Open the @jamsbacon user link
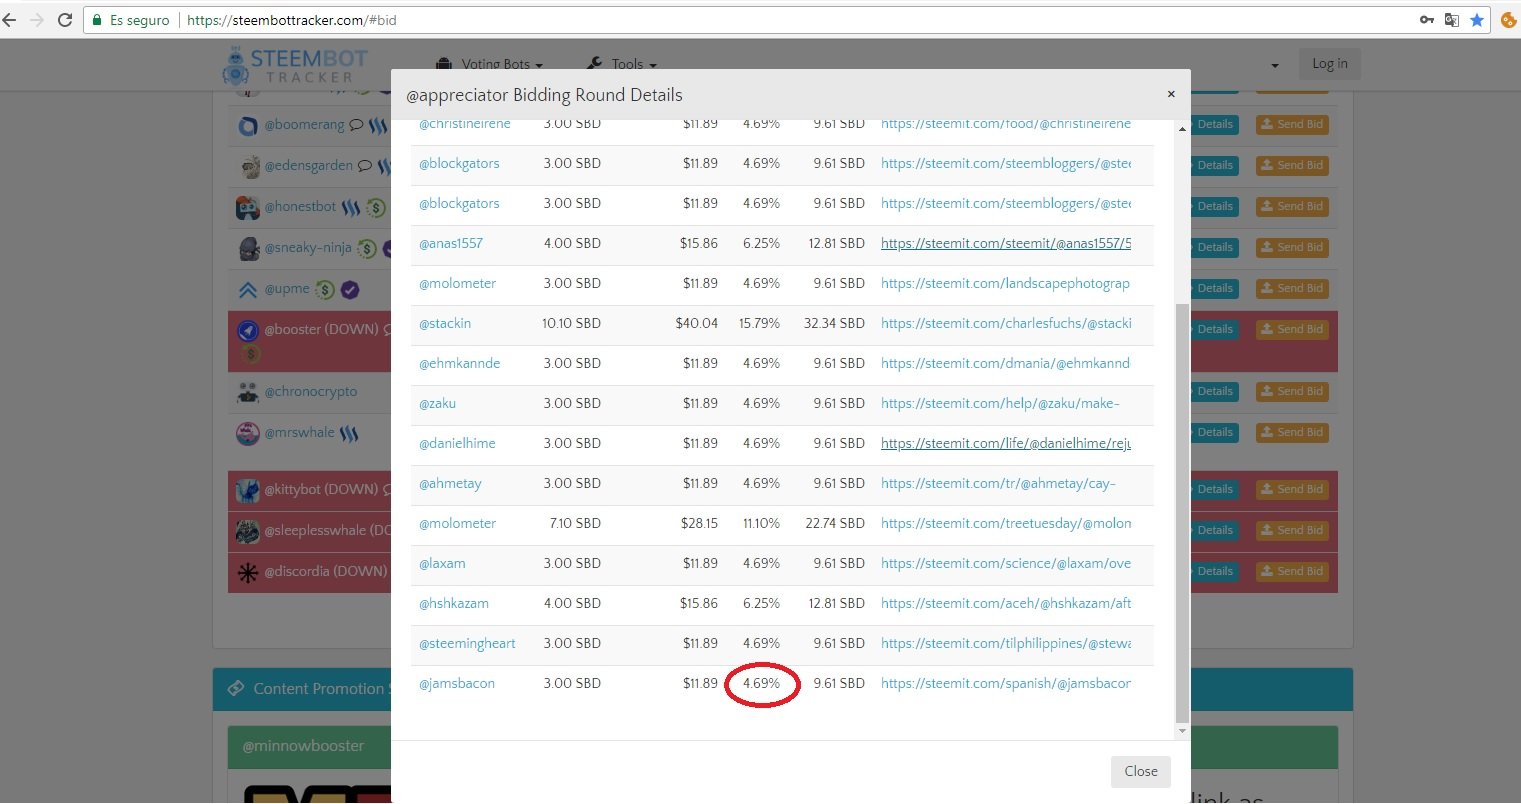This screenshot has width=1521, height=804. coord(457,683)
